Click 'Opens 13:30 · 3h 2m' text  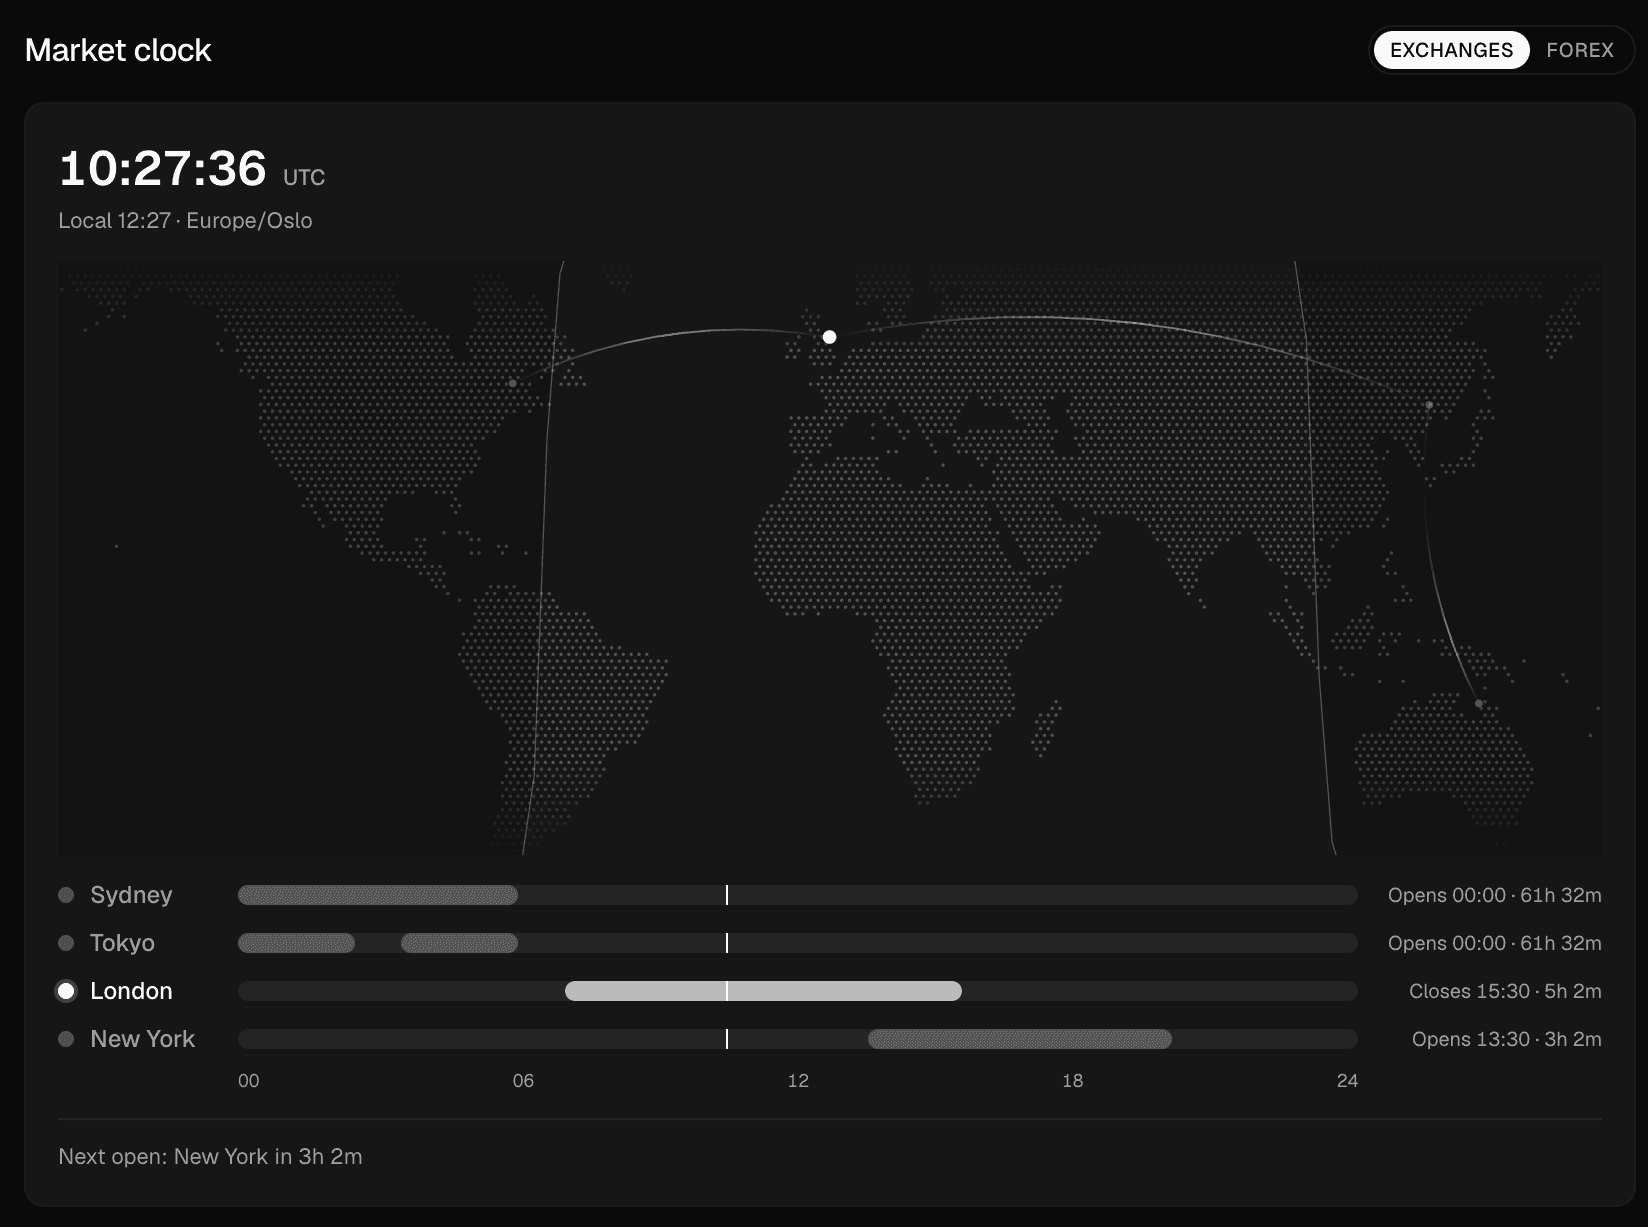coord(1506,1039)
